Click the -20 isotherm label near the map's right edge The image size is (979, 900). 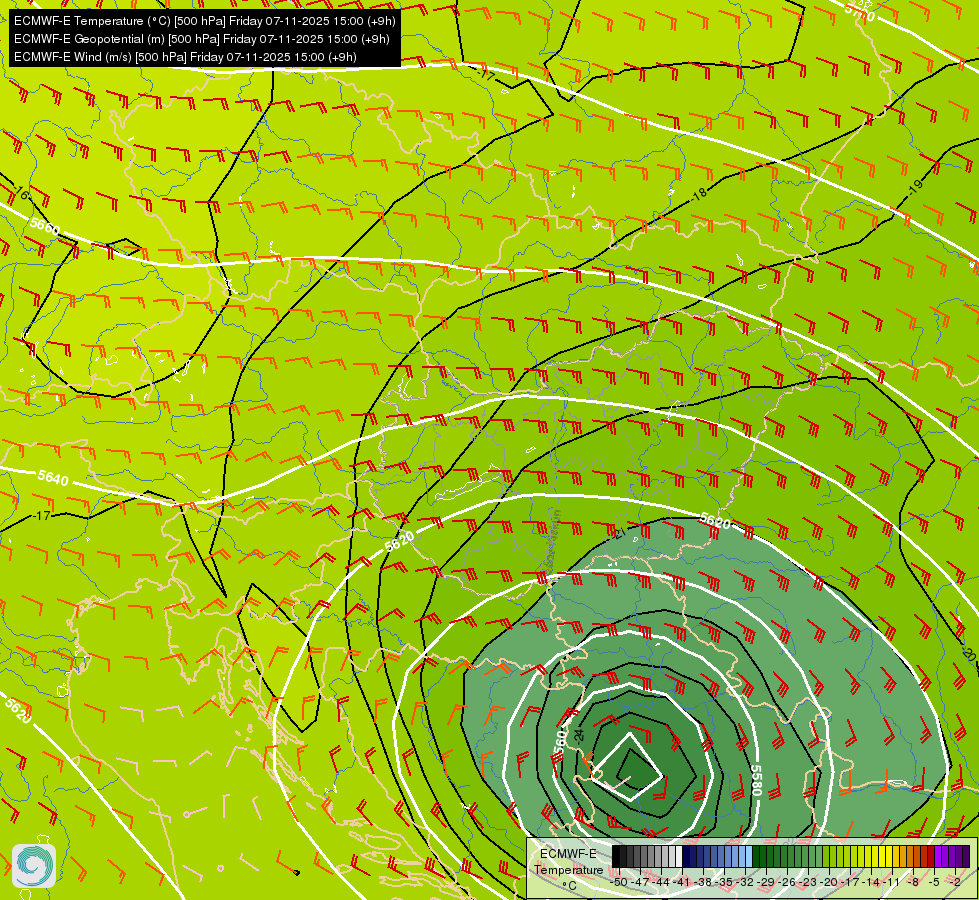coord(970,655)
